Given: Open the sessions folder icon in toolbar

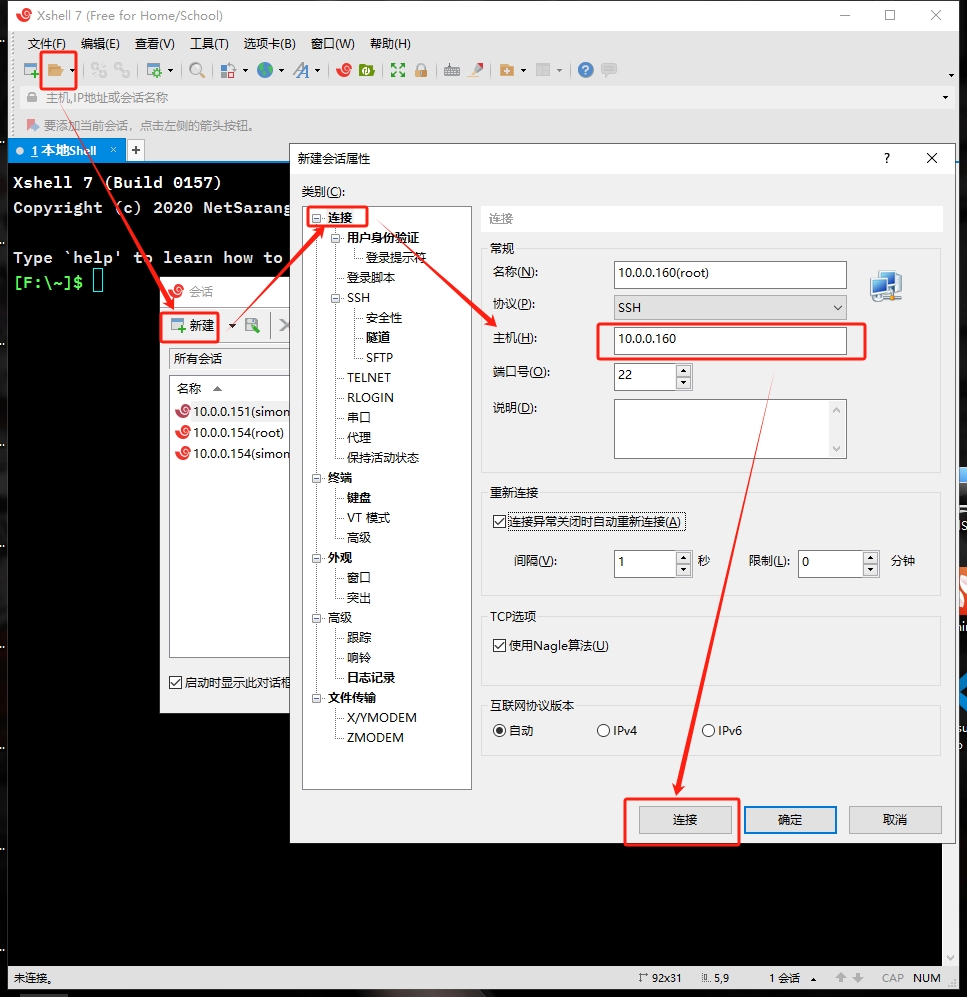Looking at the screenshot, I should [x=55, y=70].
